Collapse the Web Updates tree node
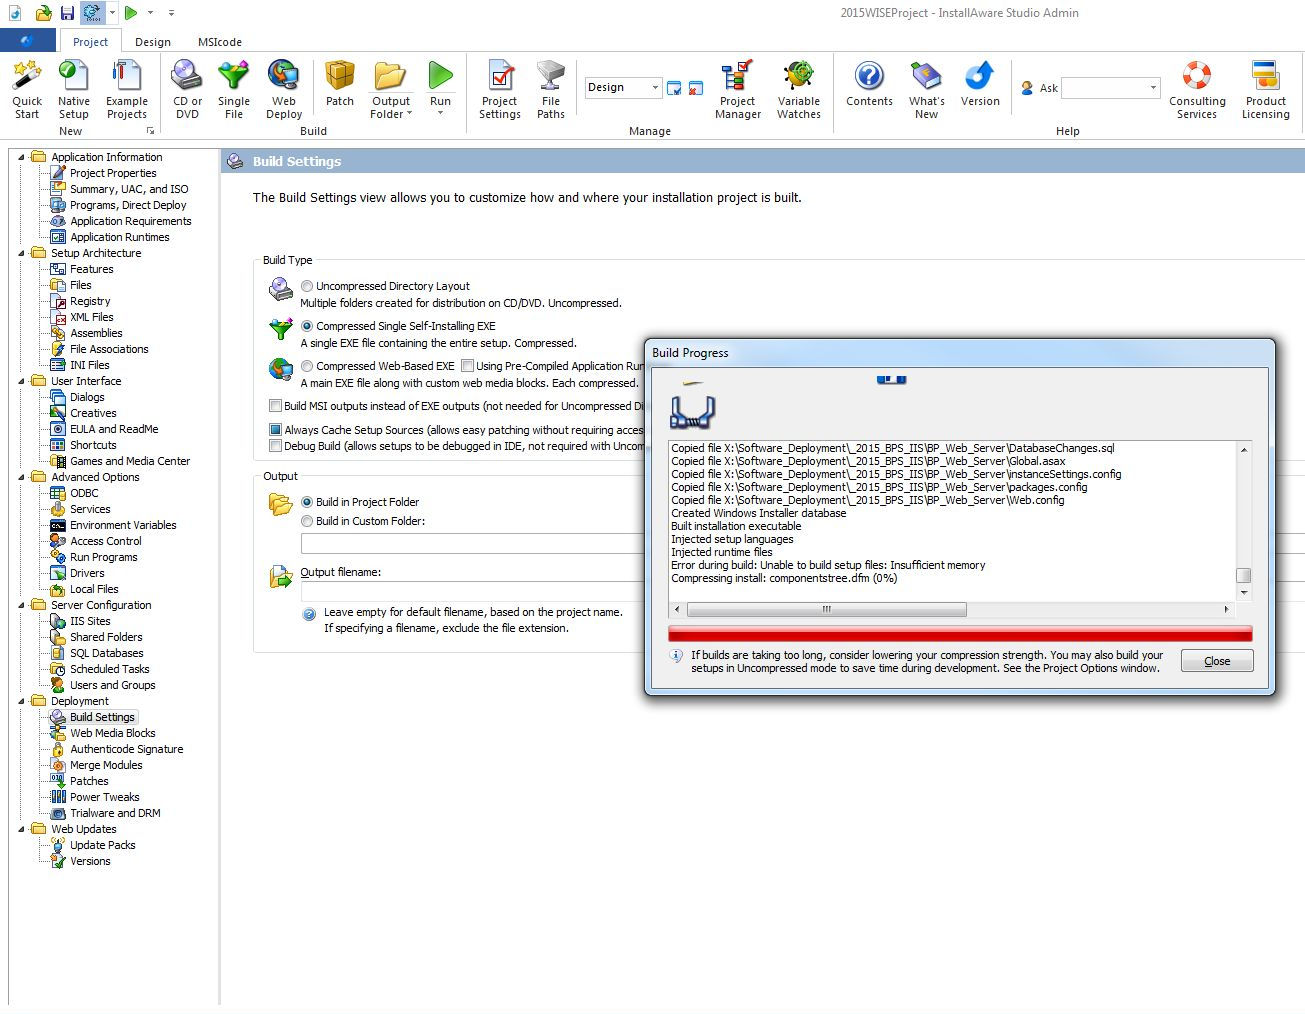The image size is (1305, 1014). (22, 829)
